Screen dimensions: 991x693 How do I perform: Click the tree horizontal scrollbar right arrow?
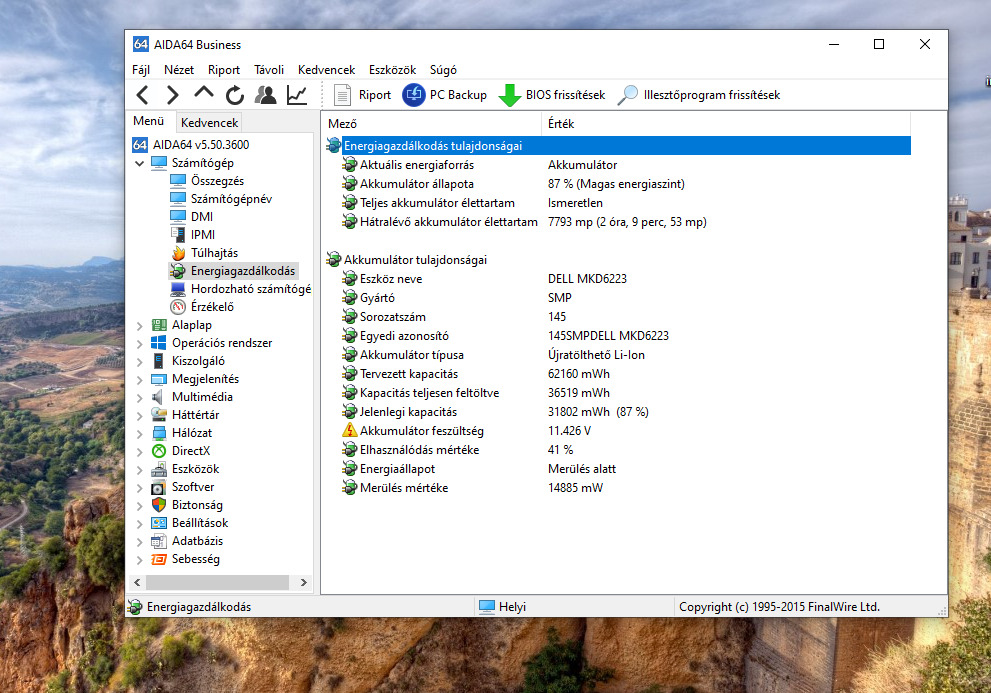[303, 582]
